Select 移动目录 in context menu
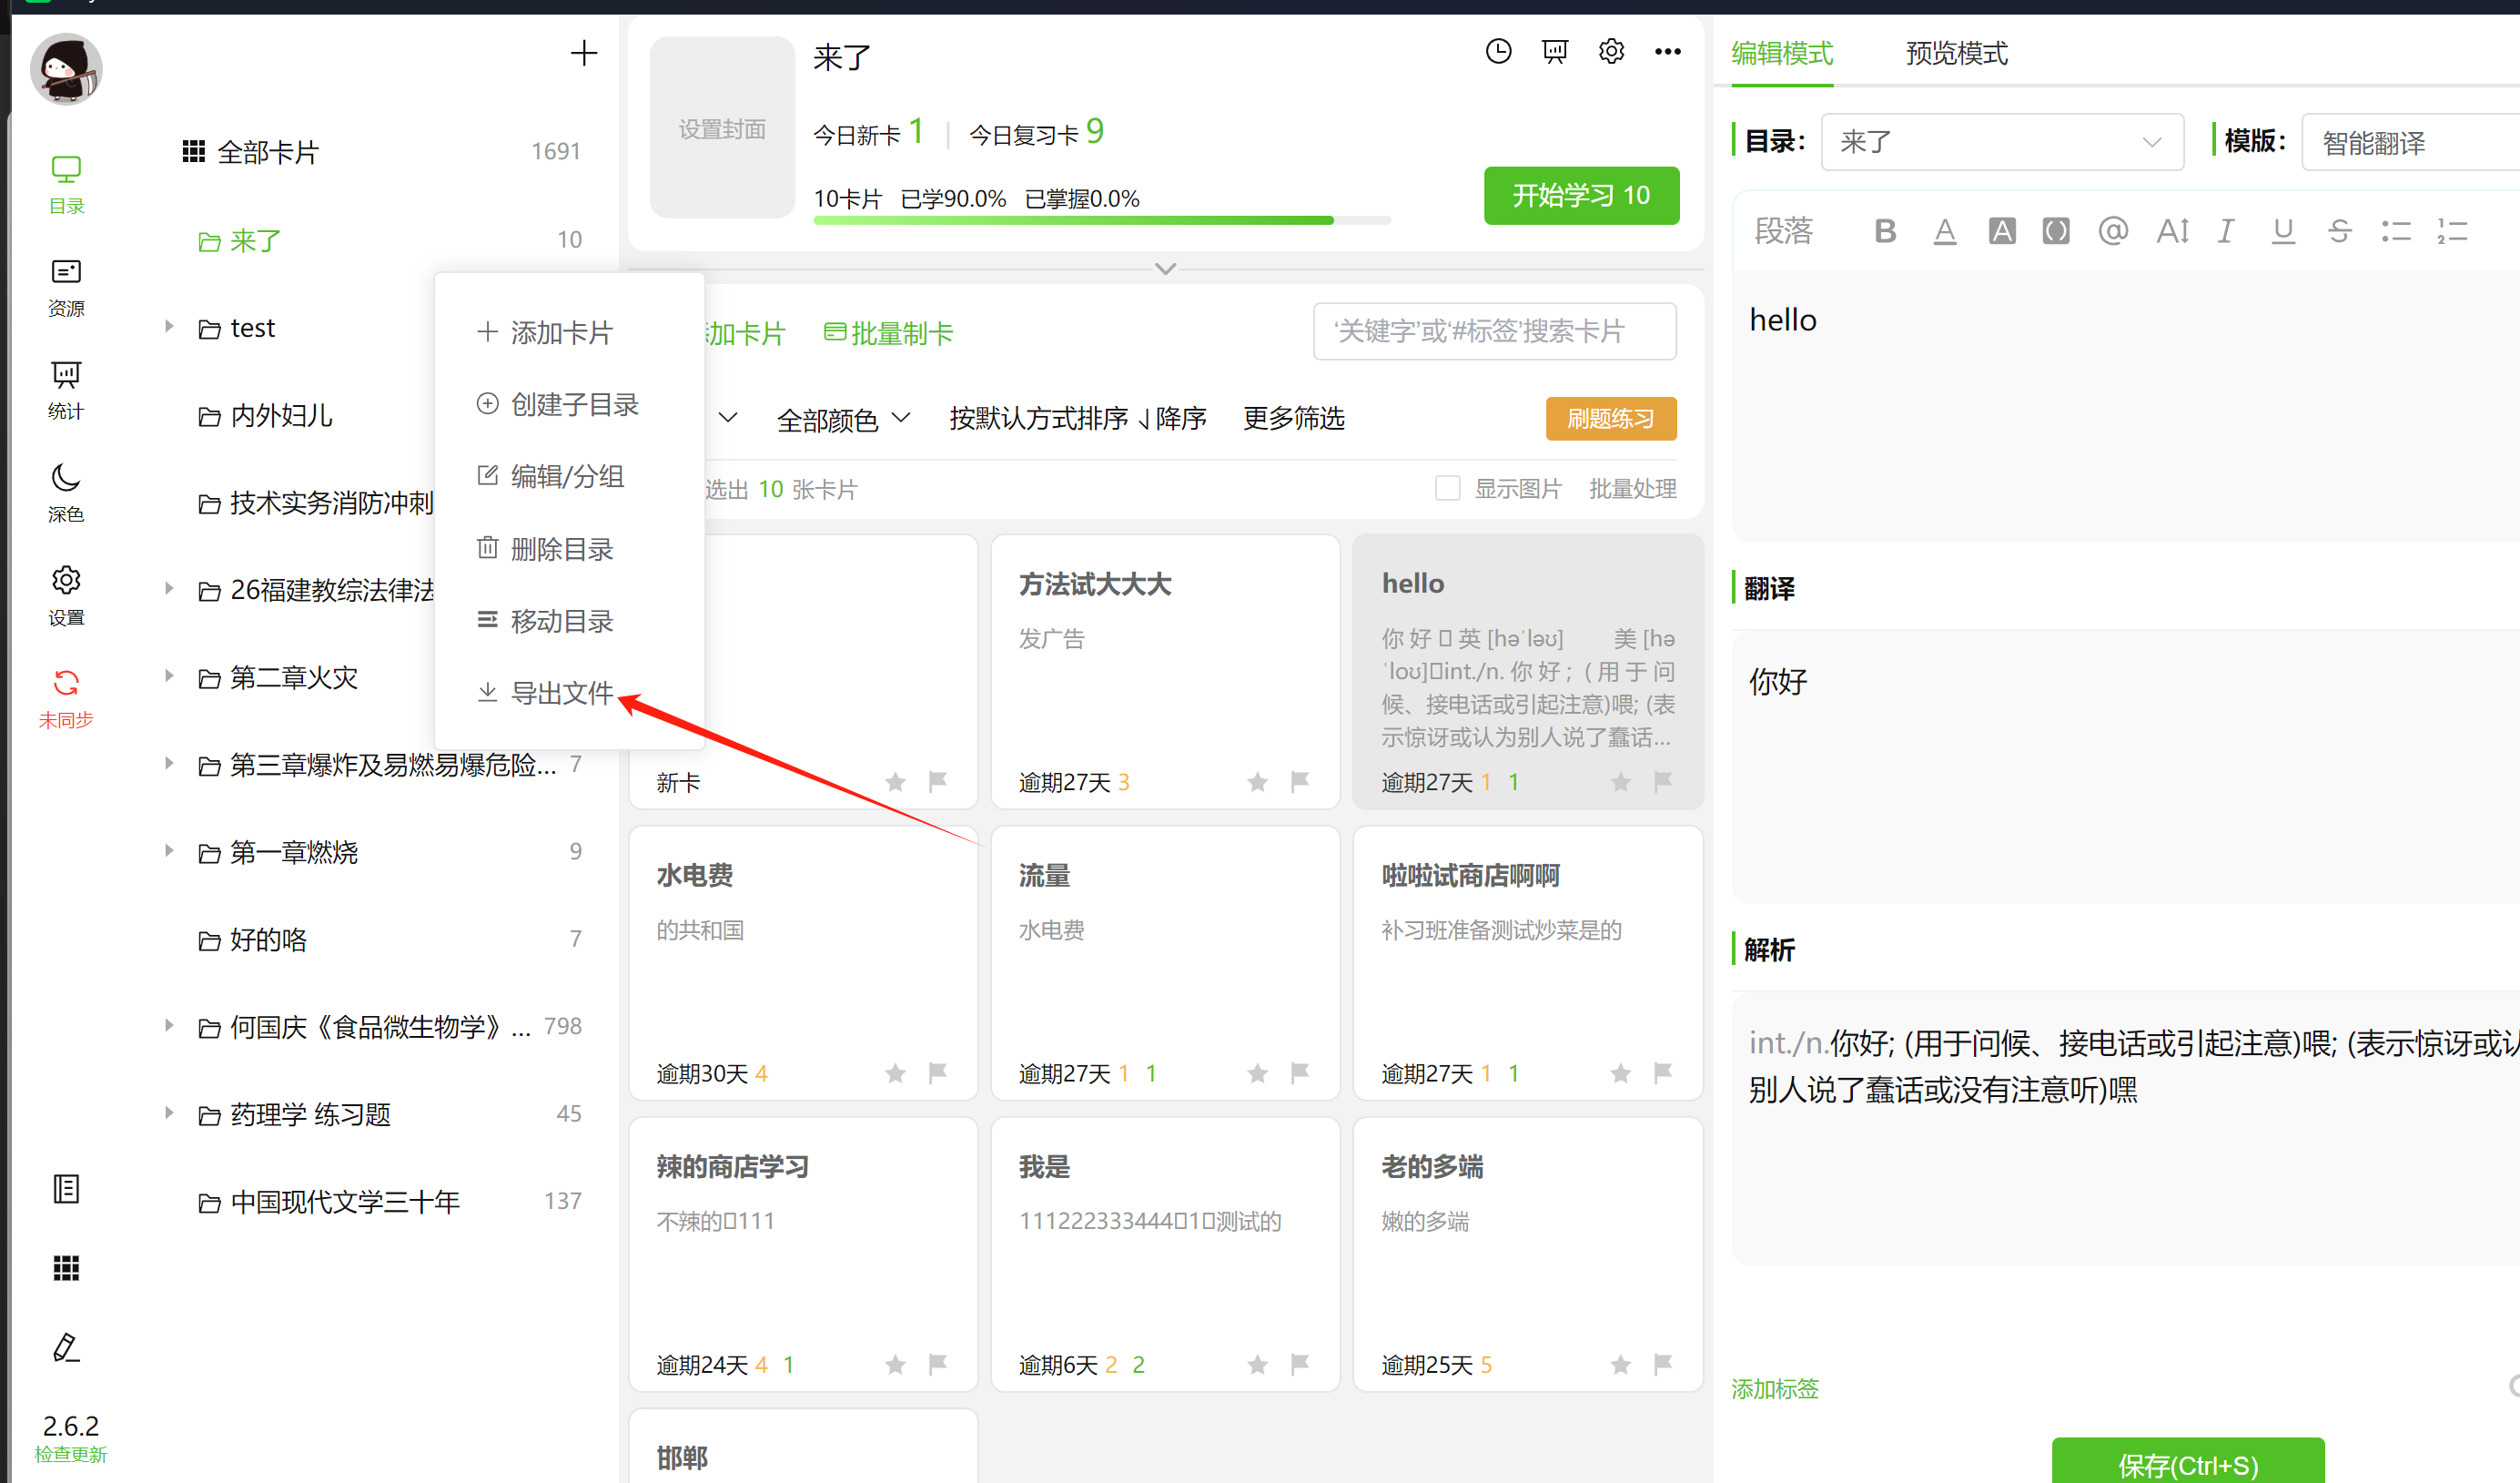 click(x=545, y=621)
